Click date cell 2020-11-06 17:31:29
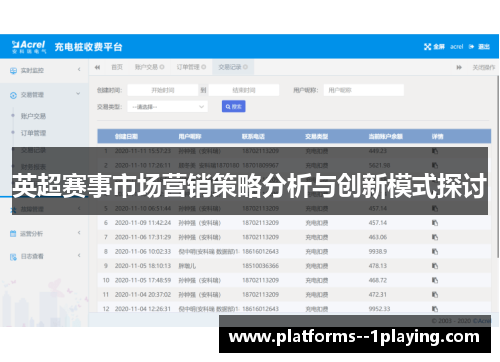Viewport: 500px width, 362px height. click(x=143, y=237)
